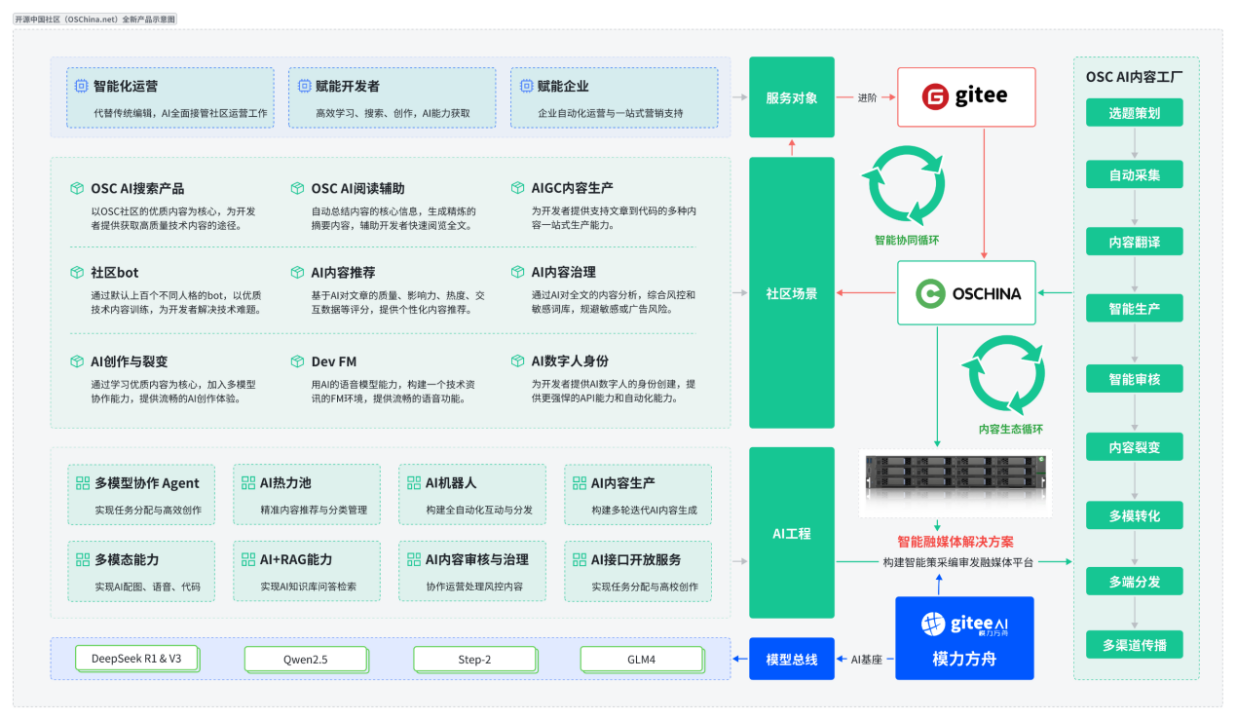Select the GLM4 model card

click(x=641, y=659)
